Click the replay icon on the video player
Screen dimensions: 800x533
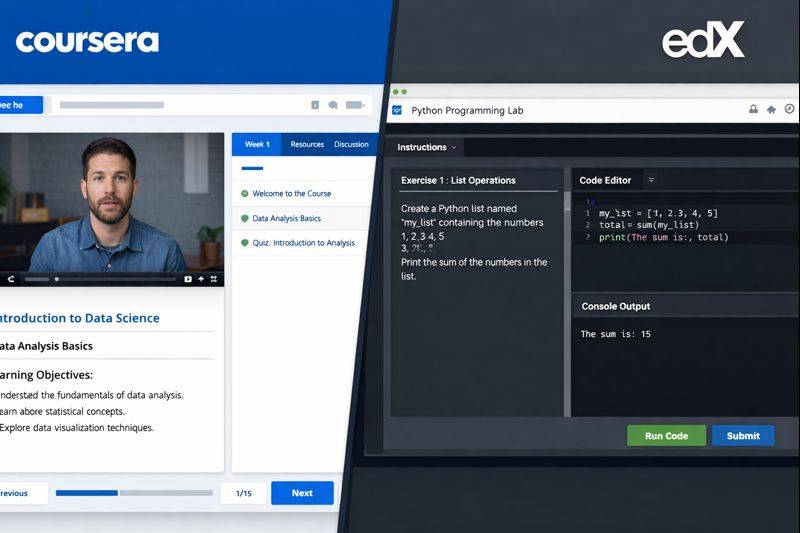click(11, 279)
